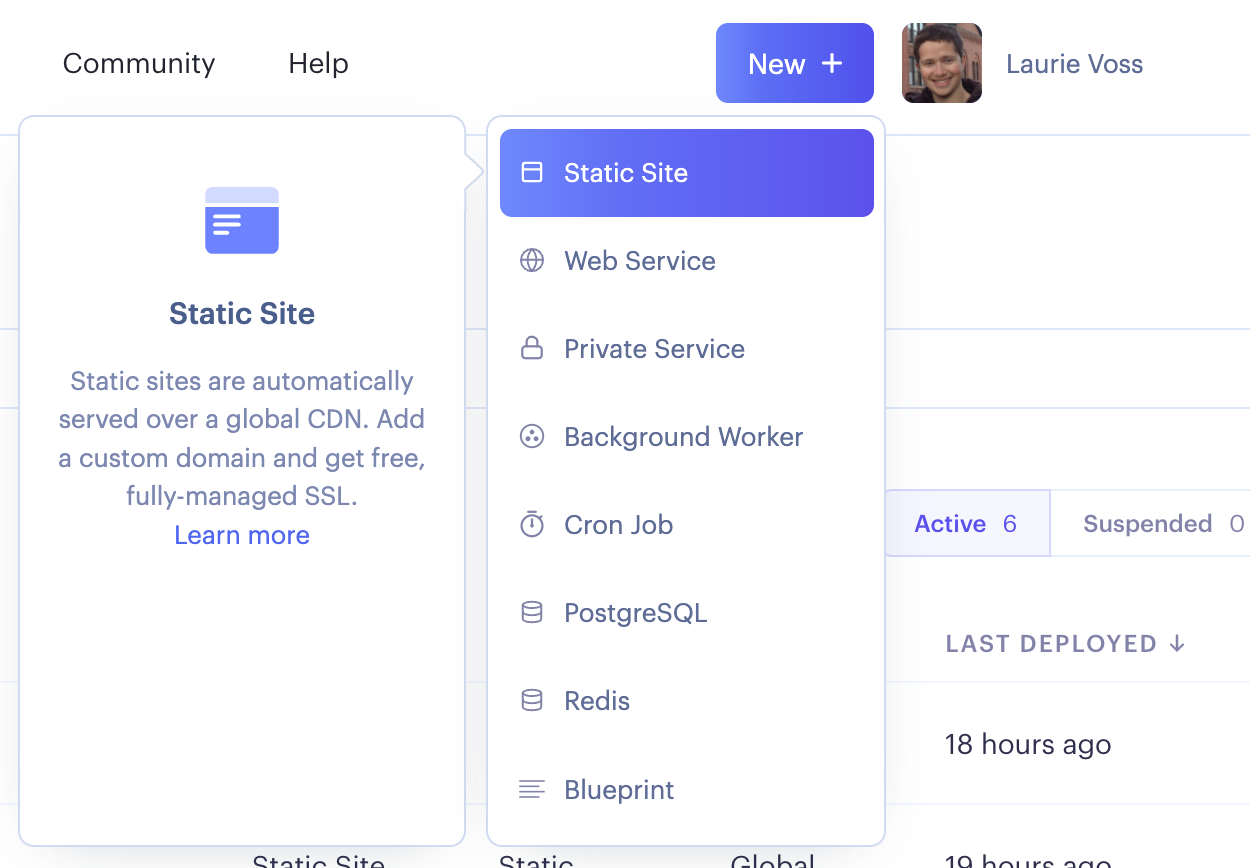Open the Help link
Screen dimensions: 1250x868
(318, 64)
